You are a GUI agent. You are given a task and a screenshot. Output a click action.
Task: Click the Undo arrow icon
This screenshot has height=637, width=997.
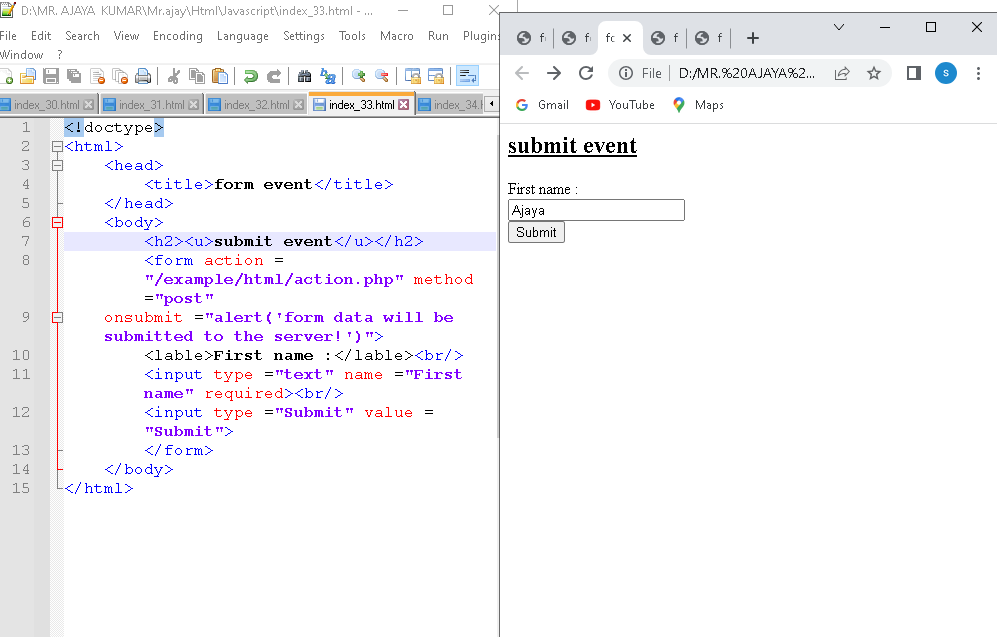pos(250,76)
